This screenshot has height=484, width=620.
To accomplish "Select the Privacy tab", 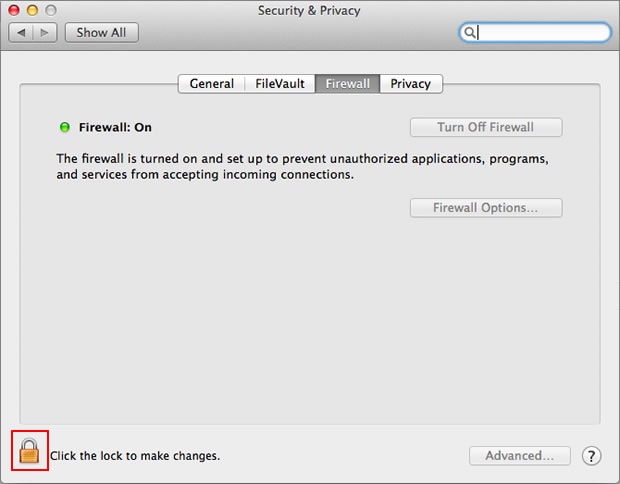I will [x=411, y=84].
